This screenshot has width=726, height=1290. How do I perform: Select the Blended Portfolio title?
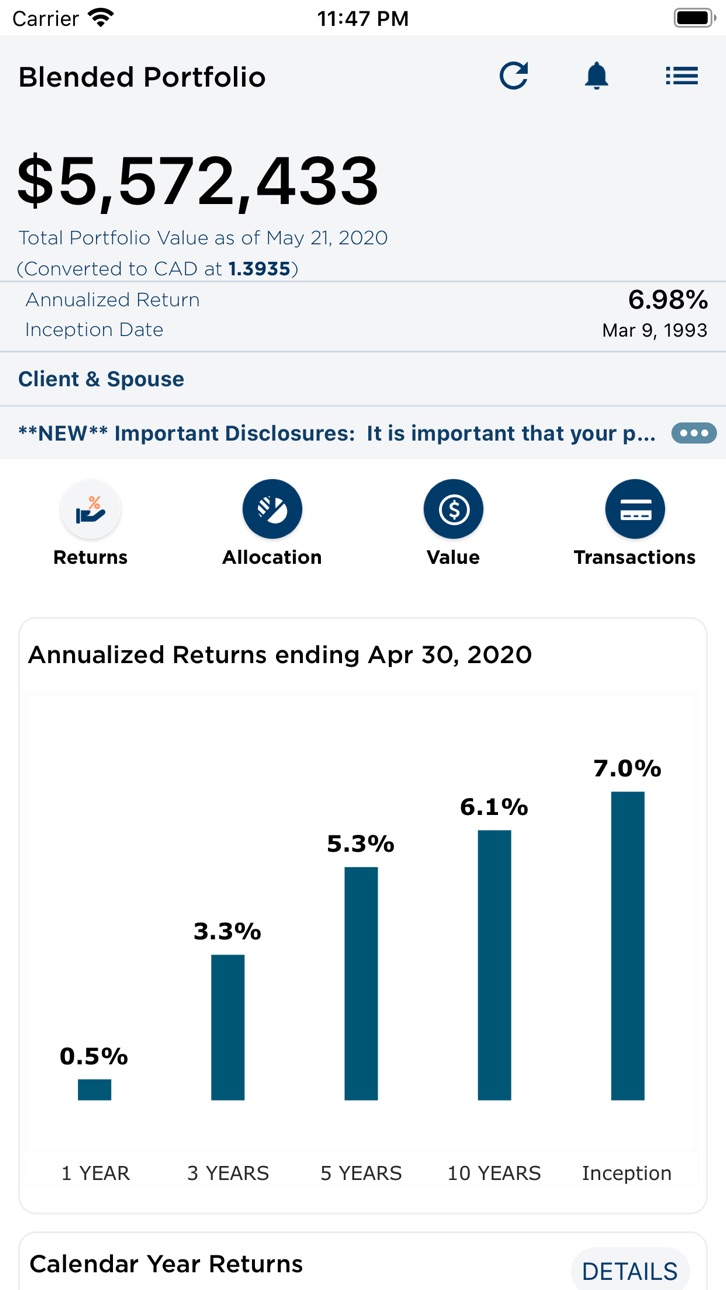pos(142,77)
